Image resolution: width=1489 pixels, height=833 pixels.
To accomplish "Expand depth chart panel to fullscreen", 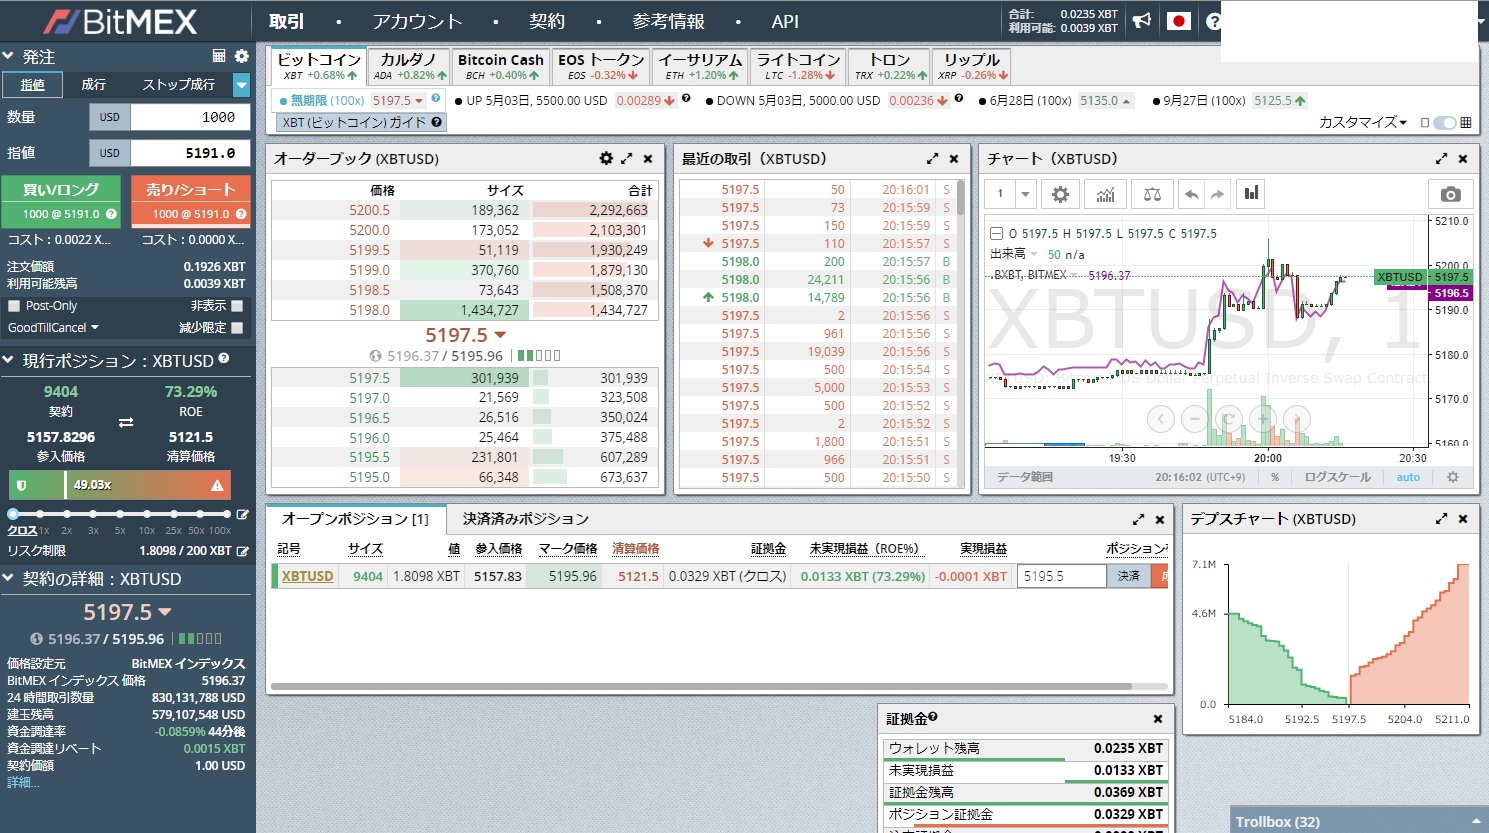I will pos(1441,518).
